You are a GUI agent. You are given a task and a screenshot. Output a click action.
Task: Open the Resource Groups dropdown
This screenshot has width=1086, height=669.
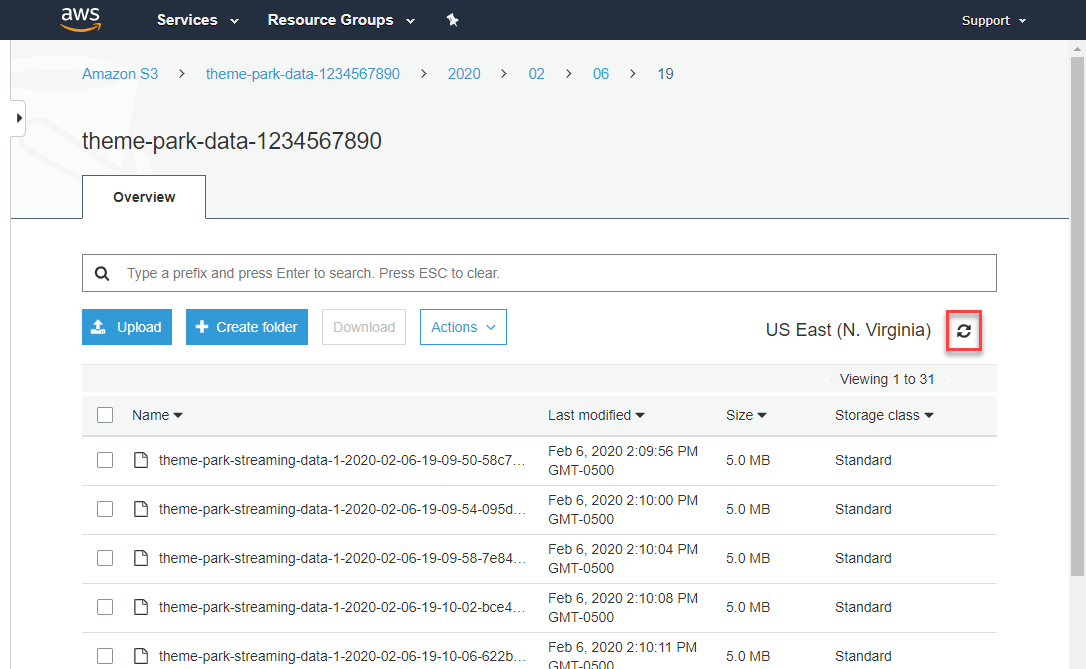341,20
